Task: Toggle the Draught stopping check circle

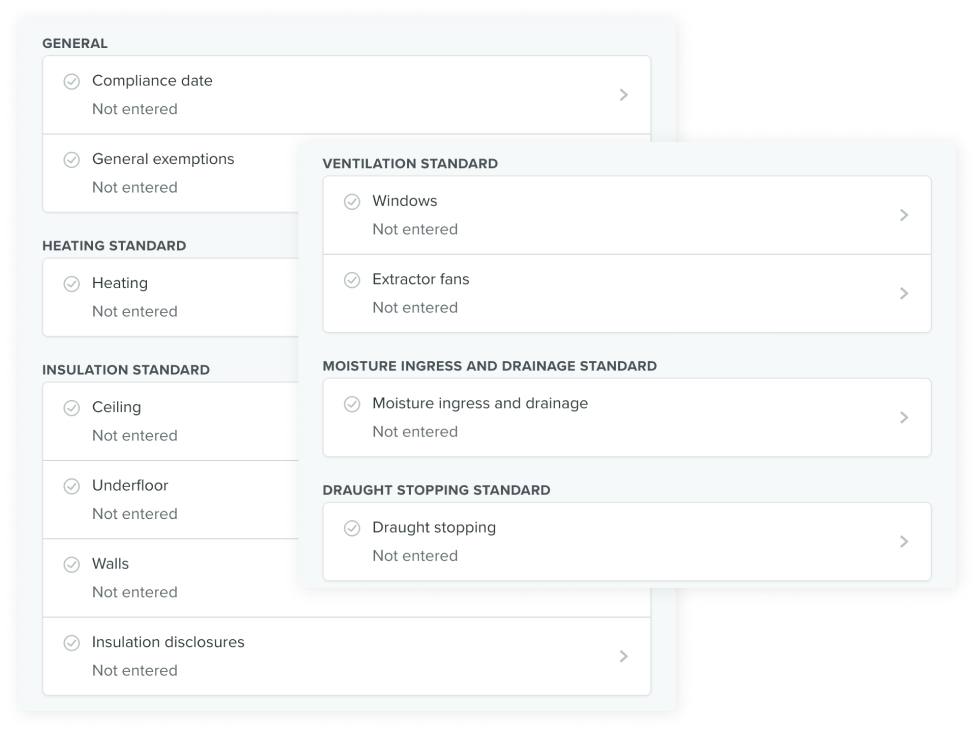Action: [x=352, y=529]
